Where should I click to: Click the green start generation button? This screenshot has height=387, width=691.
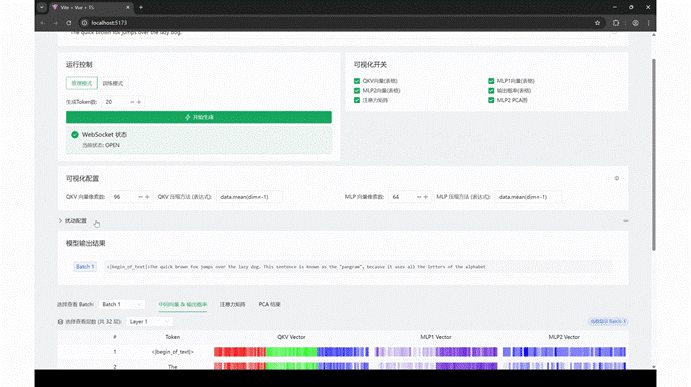199,117
